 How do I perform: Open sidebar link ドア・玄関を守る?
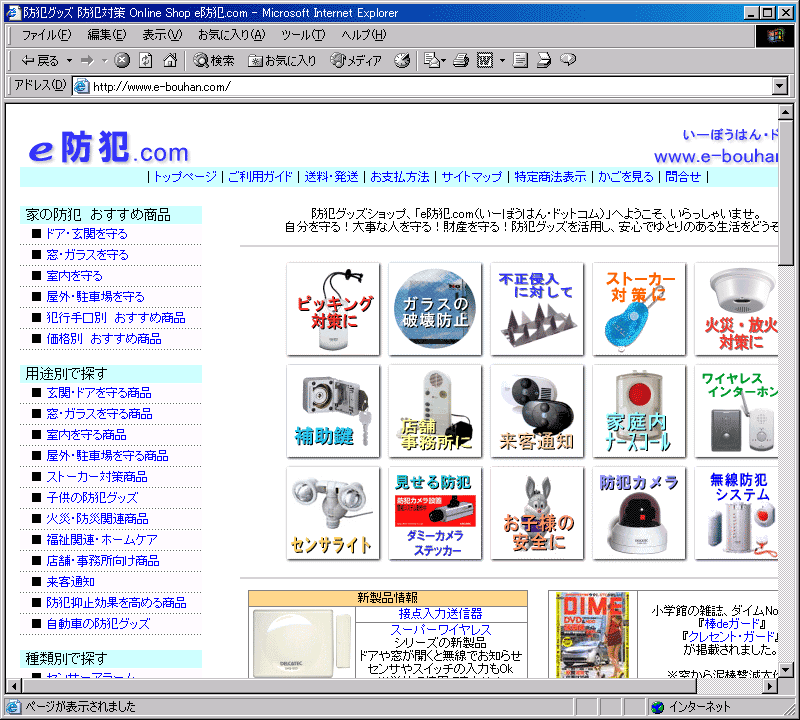(87, 234)
